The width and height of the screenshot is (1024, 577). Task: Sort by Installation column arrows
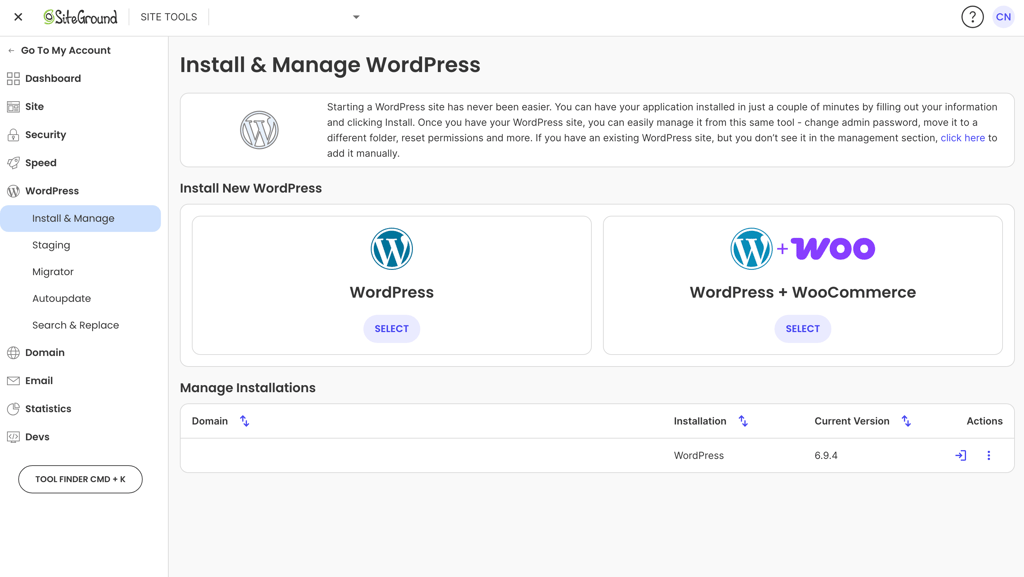[x=743, y=421]
